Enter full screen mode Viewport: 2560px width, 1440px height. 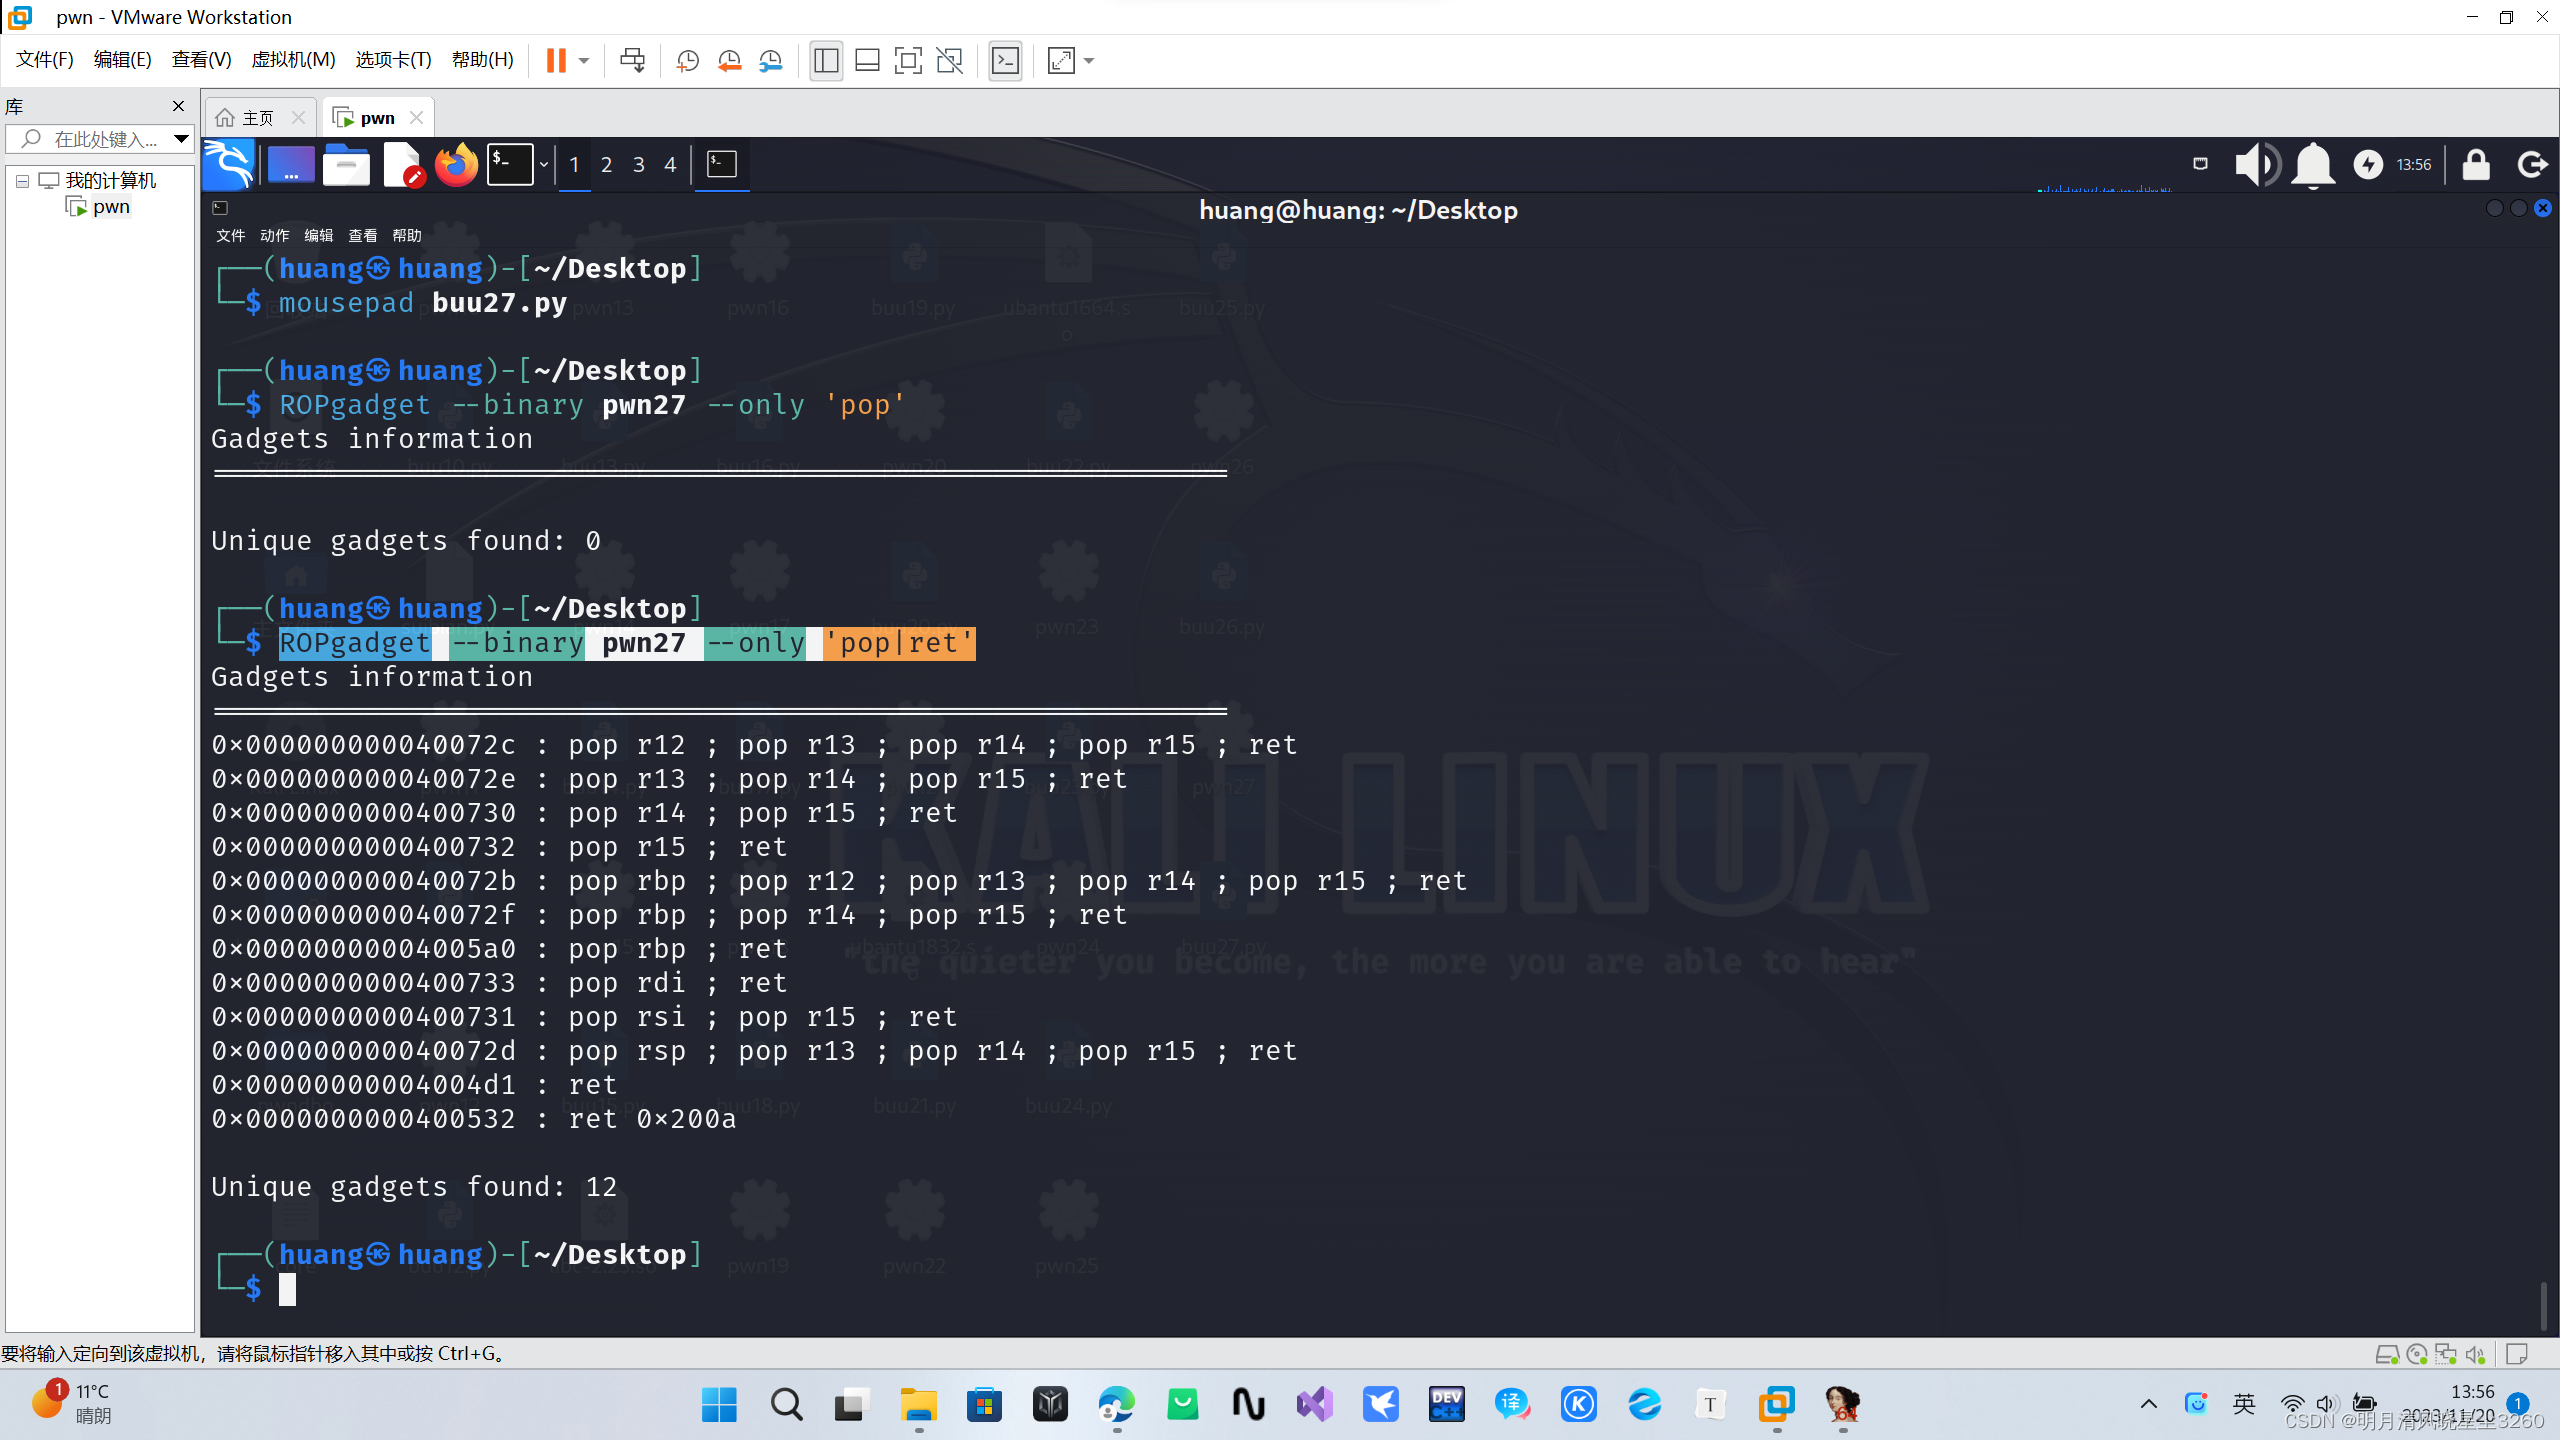pyautogui.click(x=908, y=61)
